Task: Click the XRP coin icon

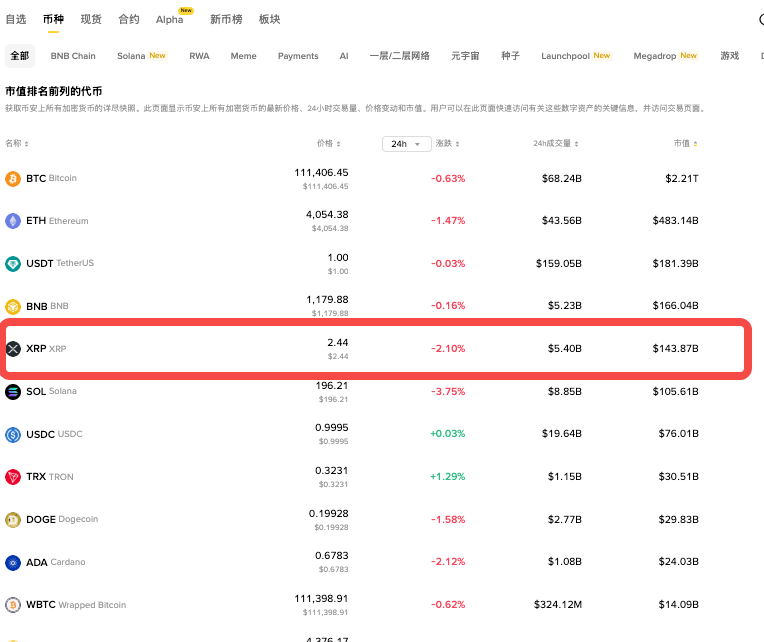Action: 13,349
